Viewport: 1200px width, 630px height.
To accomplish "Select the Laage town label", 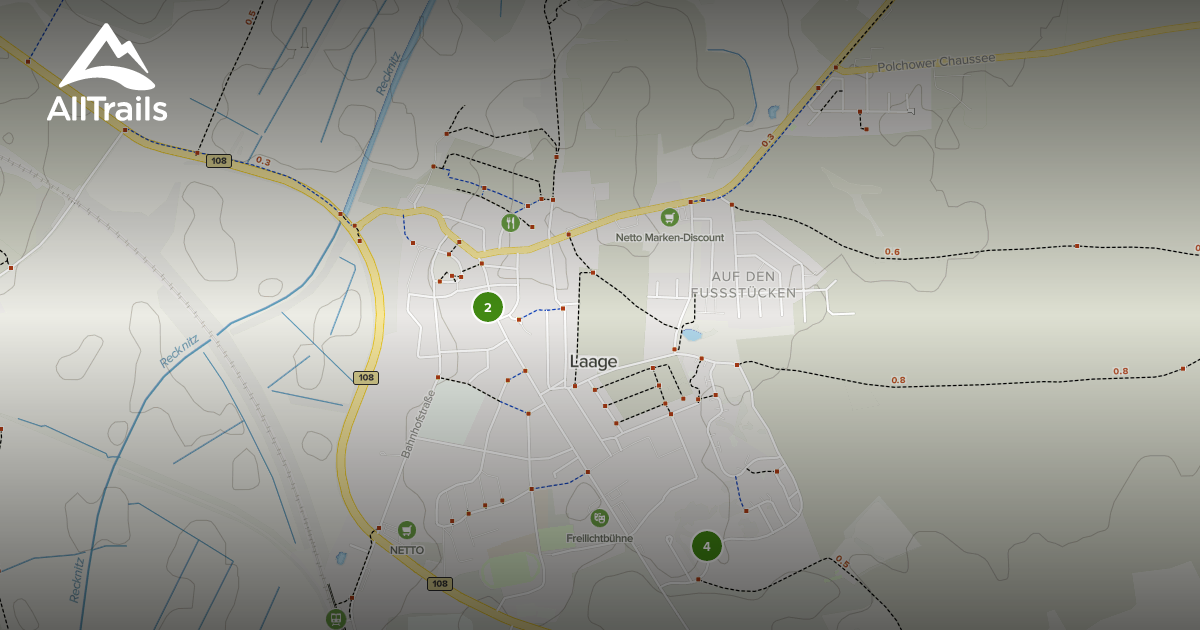I will (592, 361).
